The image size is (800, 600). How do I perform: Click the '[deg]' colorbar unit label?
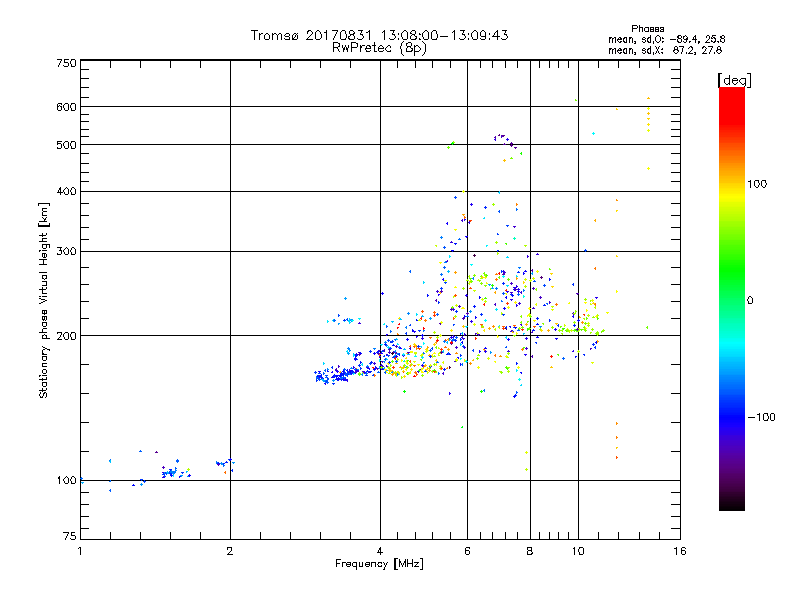[x=734, y=81]
